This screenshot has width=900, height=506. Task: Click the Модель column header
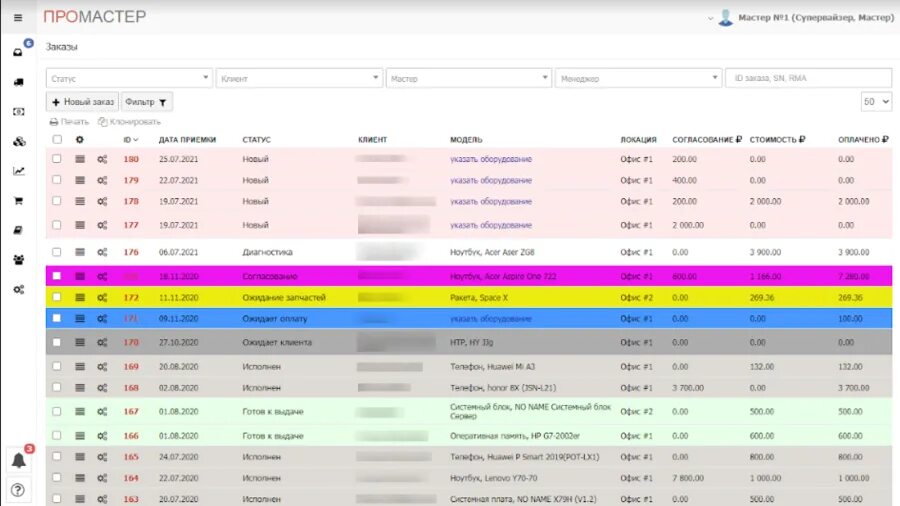(466, 139)
